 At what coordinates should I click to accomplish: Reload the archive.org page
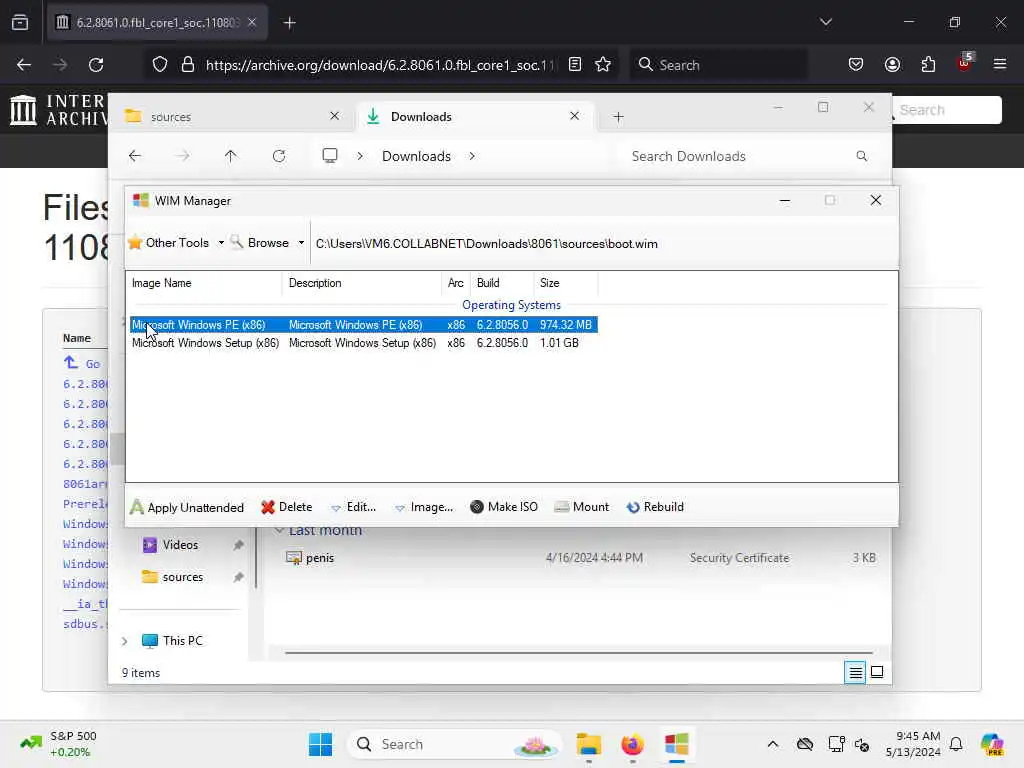point(96,65)
